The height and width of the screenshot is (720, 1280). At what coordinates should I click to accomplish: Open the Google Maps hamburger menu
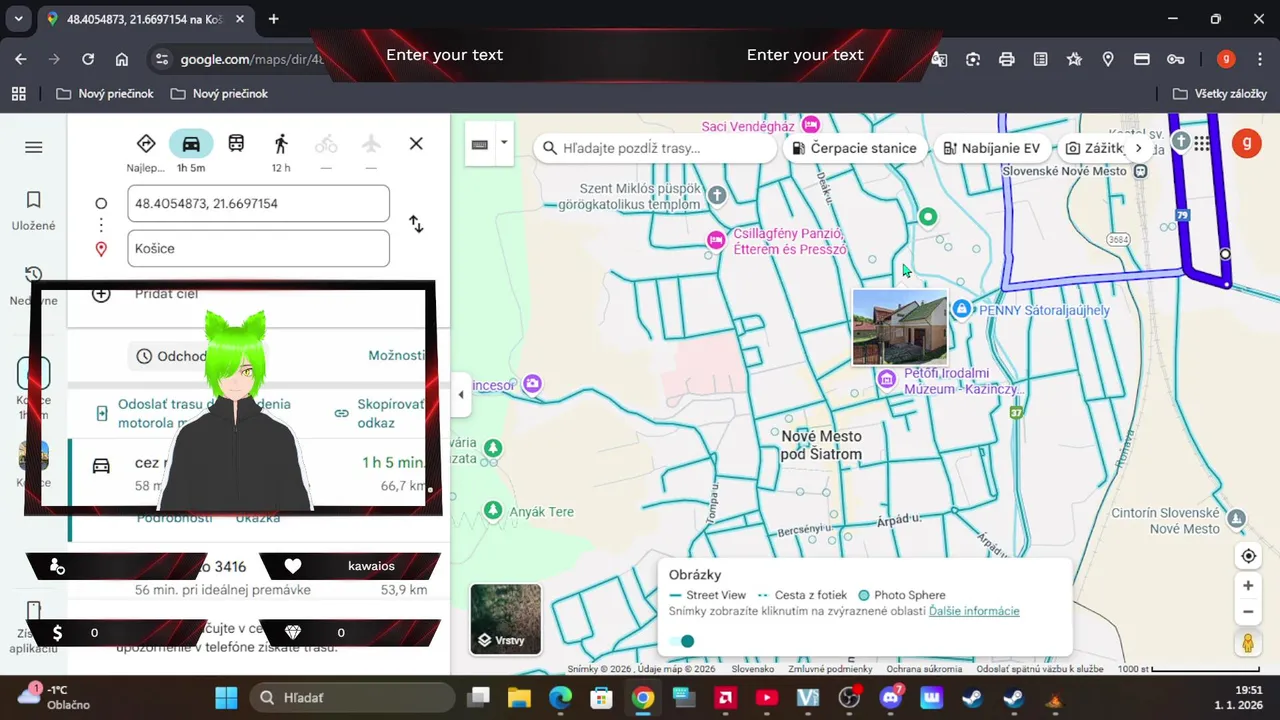(34, 147)
